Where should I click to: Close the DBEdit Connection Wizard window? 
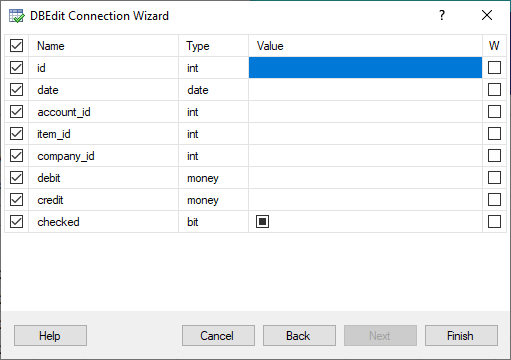pos(487,15)
